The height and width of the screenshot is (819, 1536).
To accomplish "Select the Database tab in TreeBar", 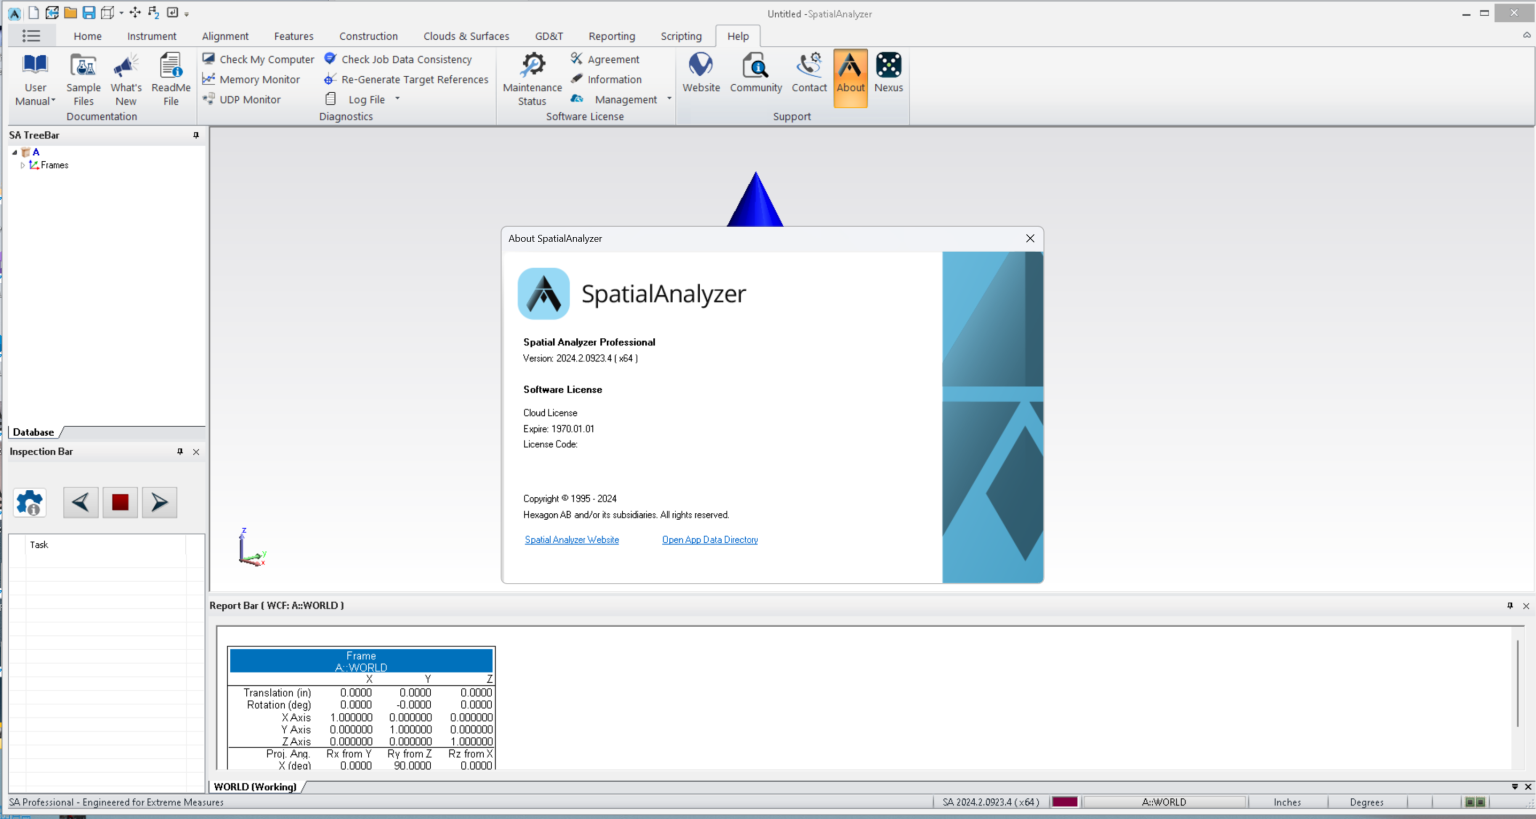I will coord(33,432).
